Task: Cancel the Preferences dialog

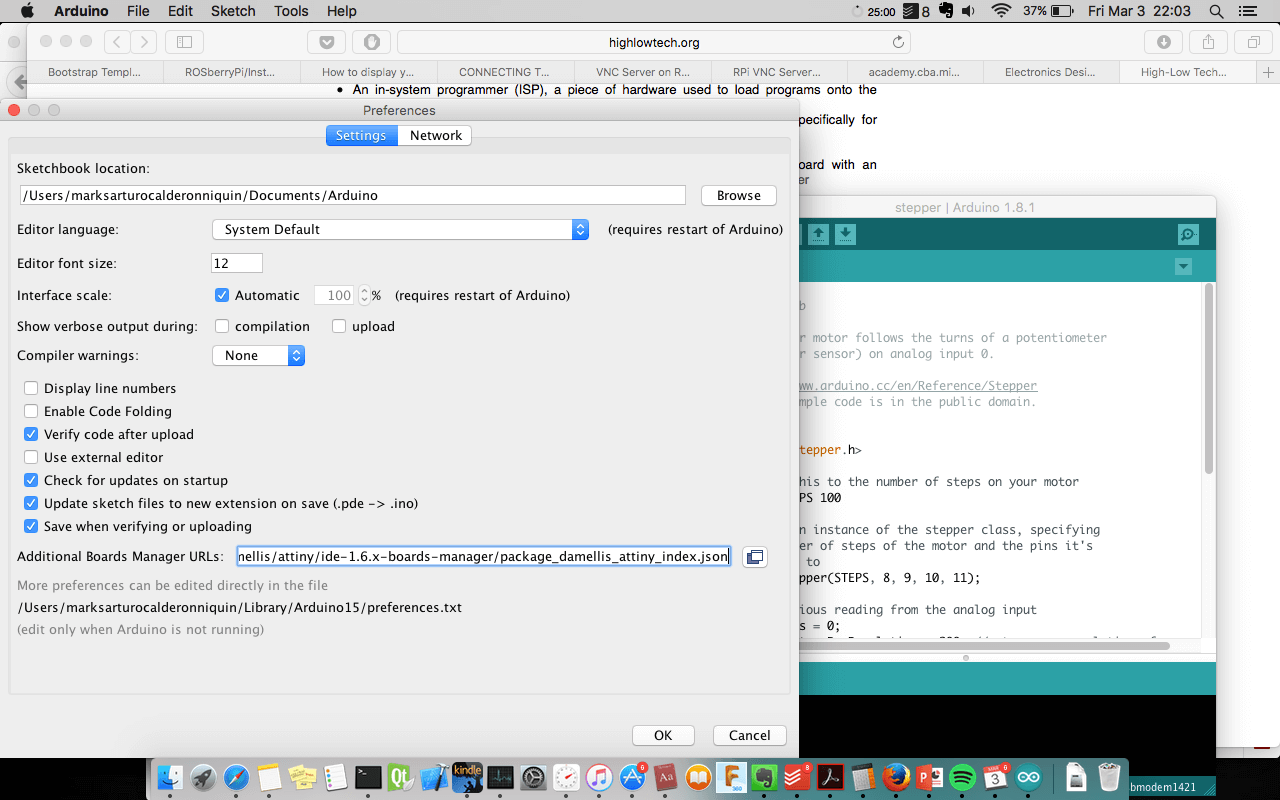Action: click(749, 735)
